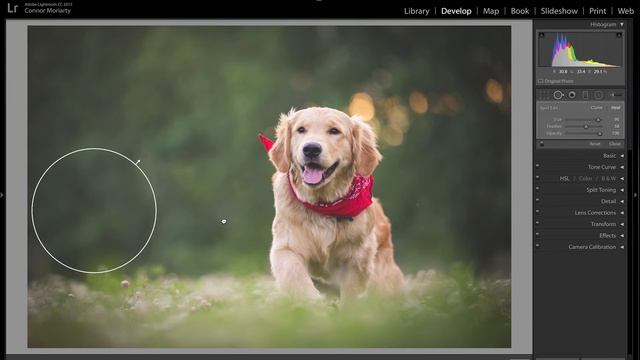Click the Lr application logo

click(12, 8)
